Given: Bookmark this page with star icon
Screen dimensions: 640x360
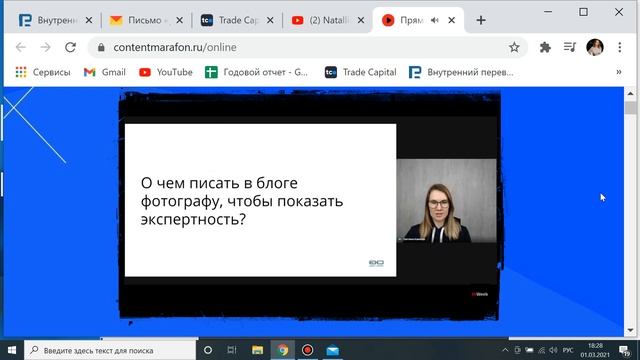Looking at the screenshot, I should 514,47.
